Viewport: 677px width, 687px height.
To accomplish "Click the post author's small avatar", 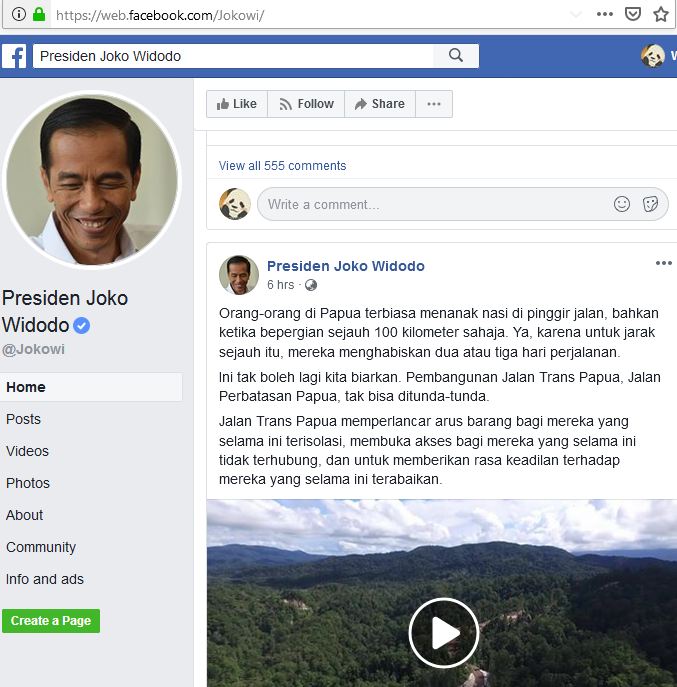I will (x=238, y=275).
